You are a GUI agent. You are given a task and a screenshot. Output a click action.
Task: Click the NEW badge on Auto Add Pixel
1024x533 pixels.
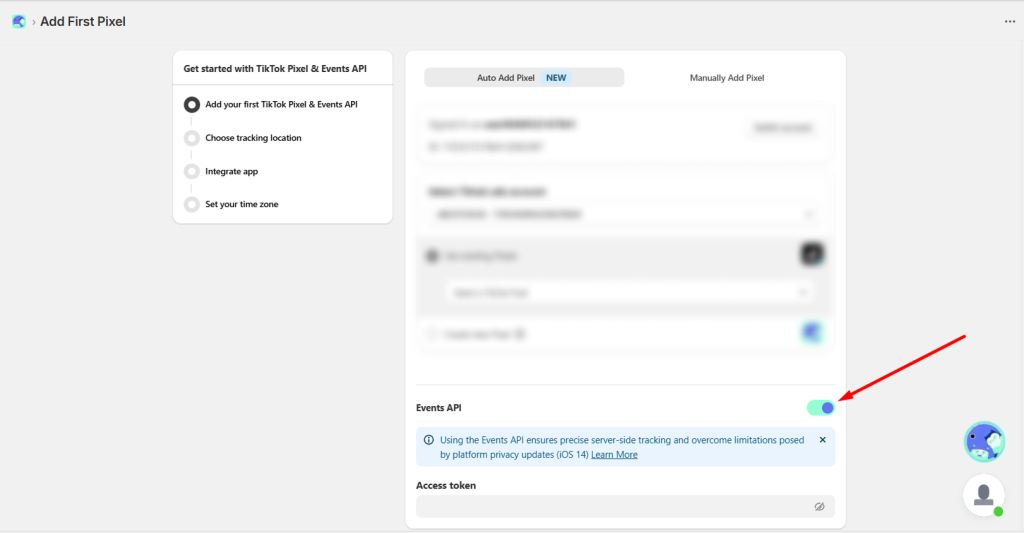coord(556,77)
